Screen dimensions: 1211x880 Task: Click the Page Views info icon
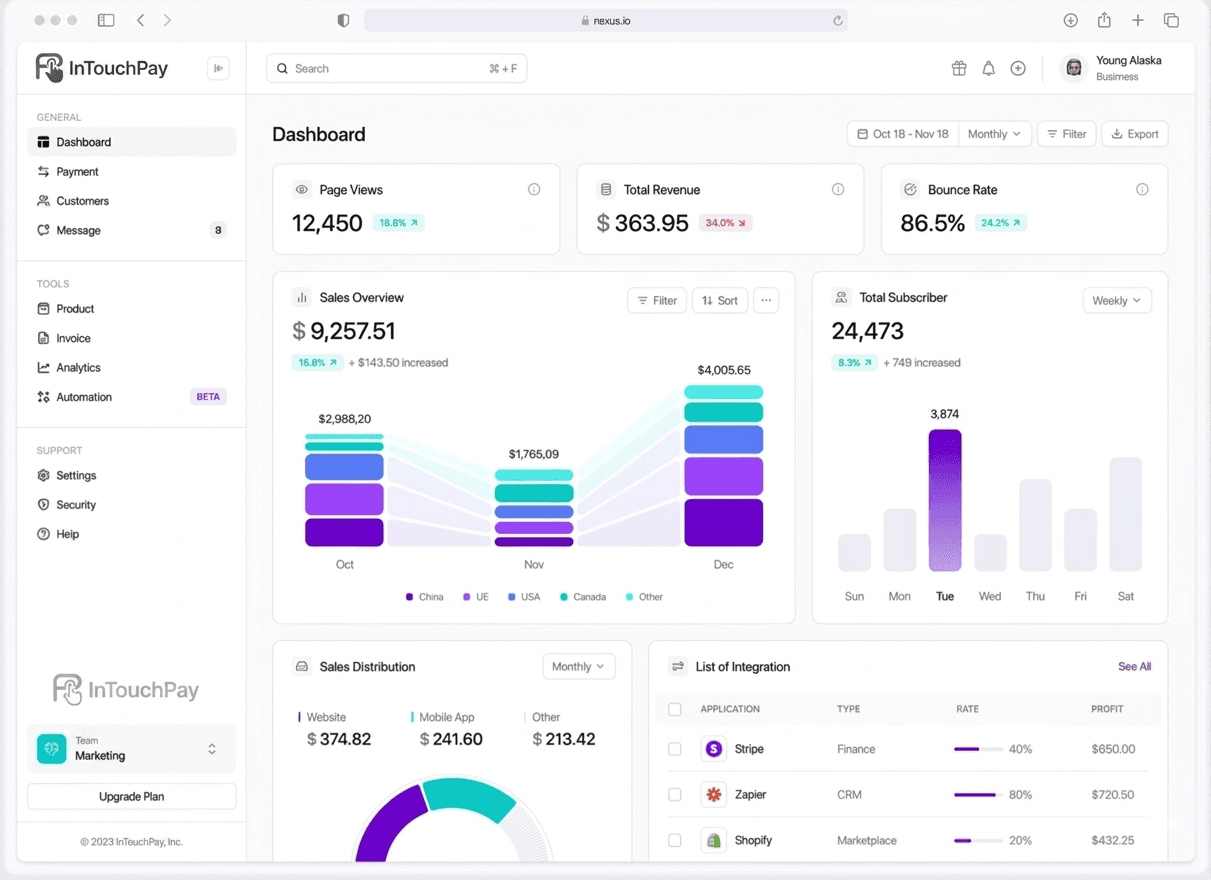534,189
